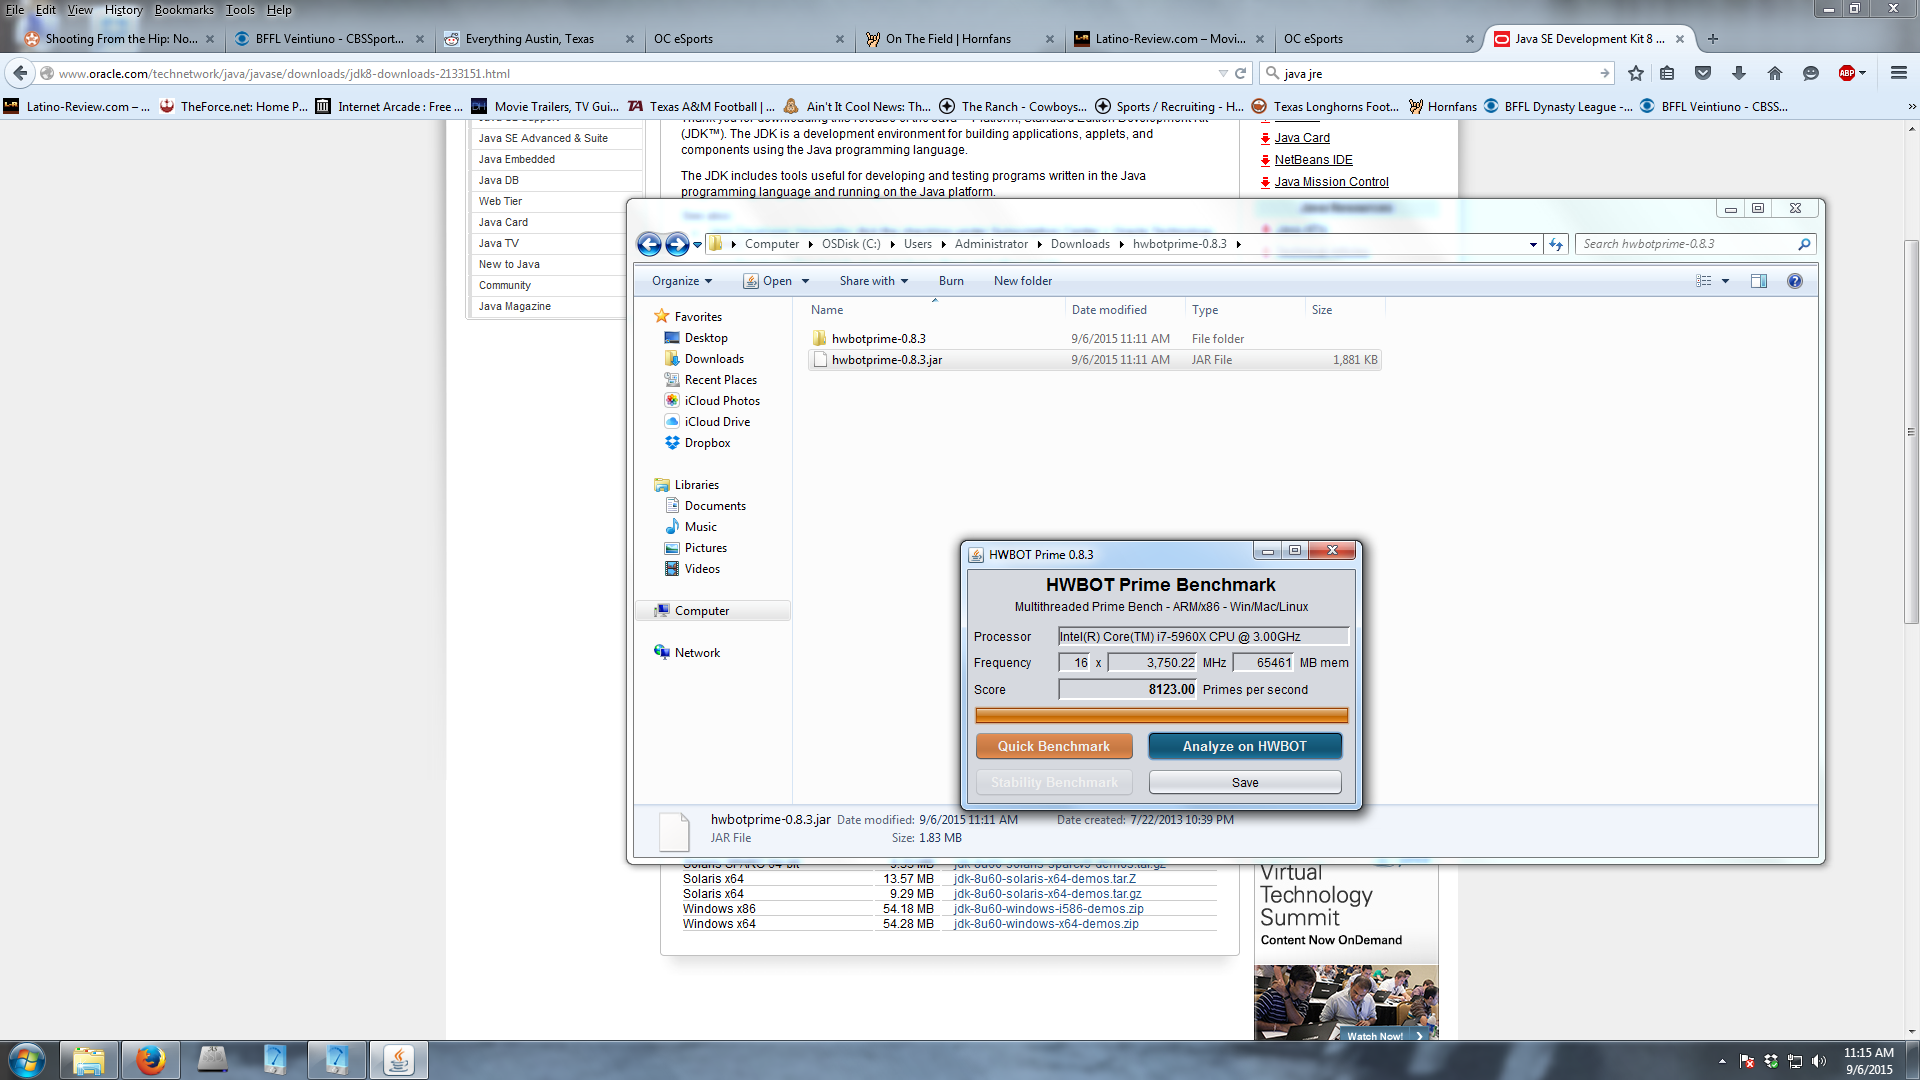1920x1080 pixels.
Task: Click jdk-8u60-windows-x64-demos.zip link
Action: point(1046,924)
